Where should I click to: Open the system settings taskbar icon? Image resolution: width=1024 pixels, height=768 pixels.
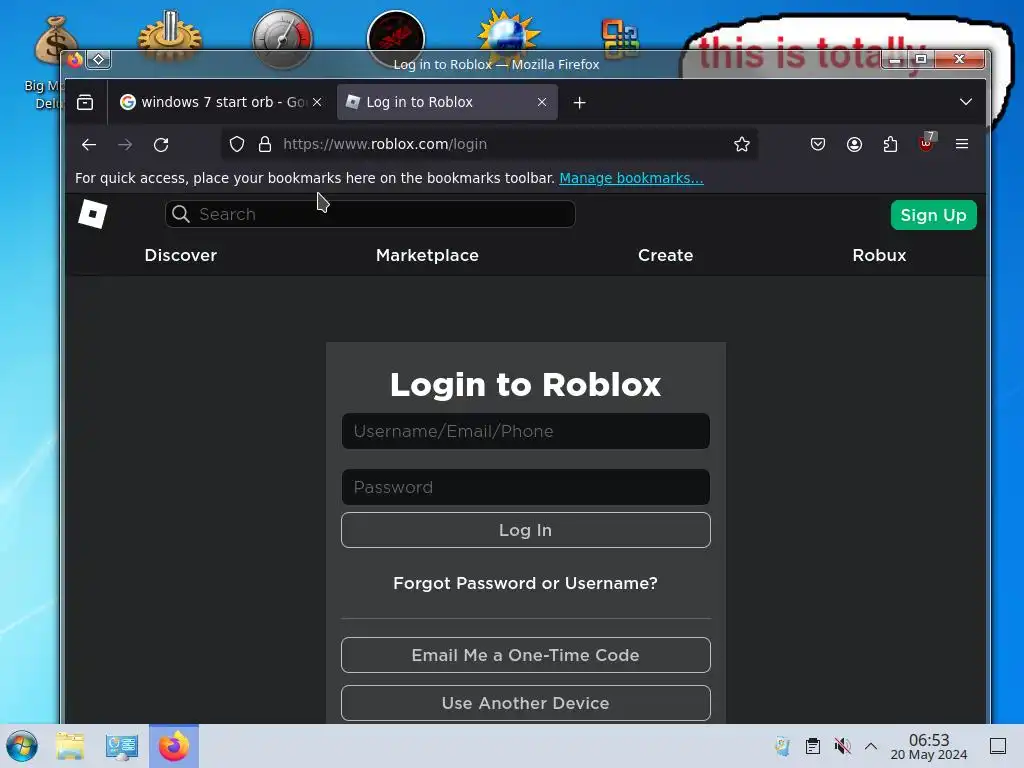pyautogui.click(x=122, y=746)
